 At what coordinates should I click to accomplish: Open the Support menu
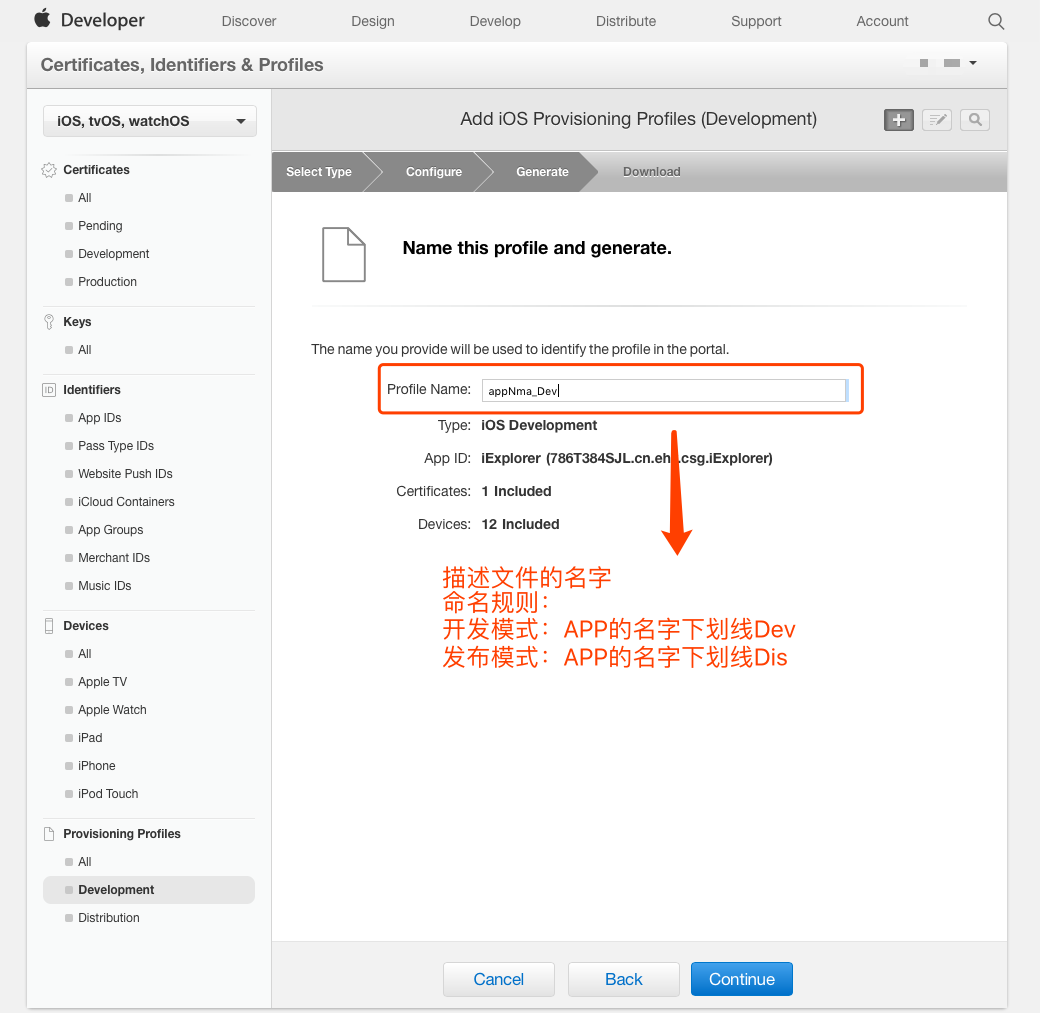pos(756,21)
